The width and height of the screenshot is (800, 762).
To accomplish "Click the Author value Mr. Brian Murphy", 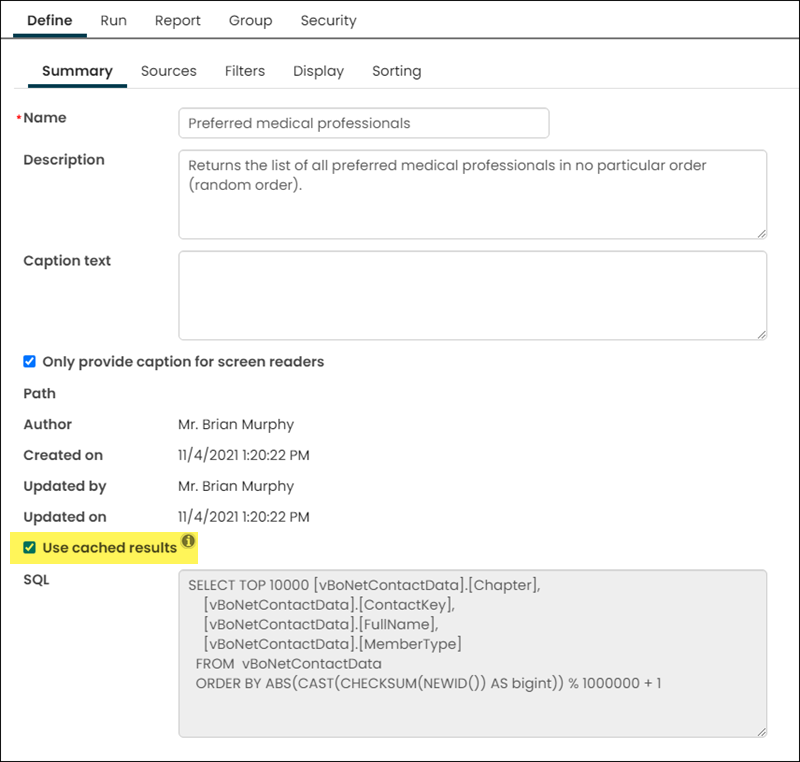I will click(236, 424).
